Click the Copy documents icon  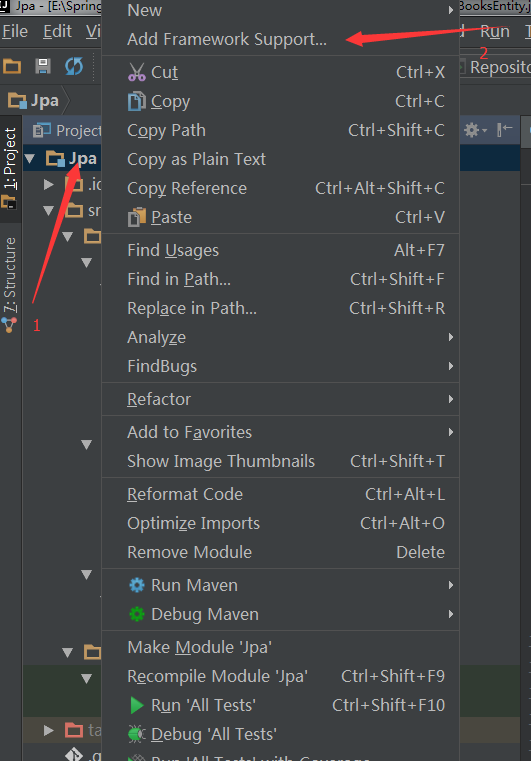click(137, 101)
